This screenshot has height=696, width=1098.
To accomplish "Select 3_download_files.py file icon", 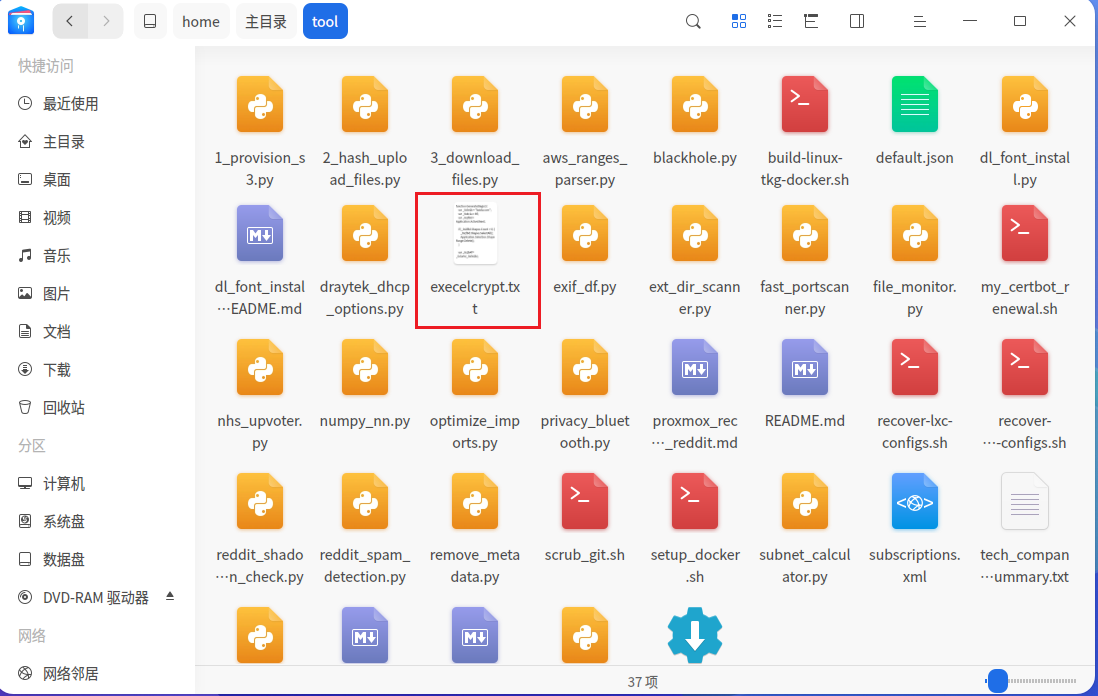I will point(475,105).
